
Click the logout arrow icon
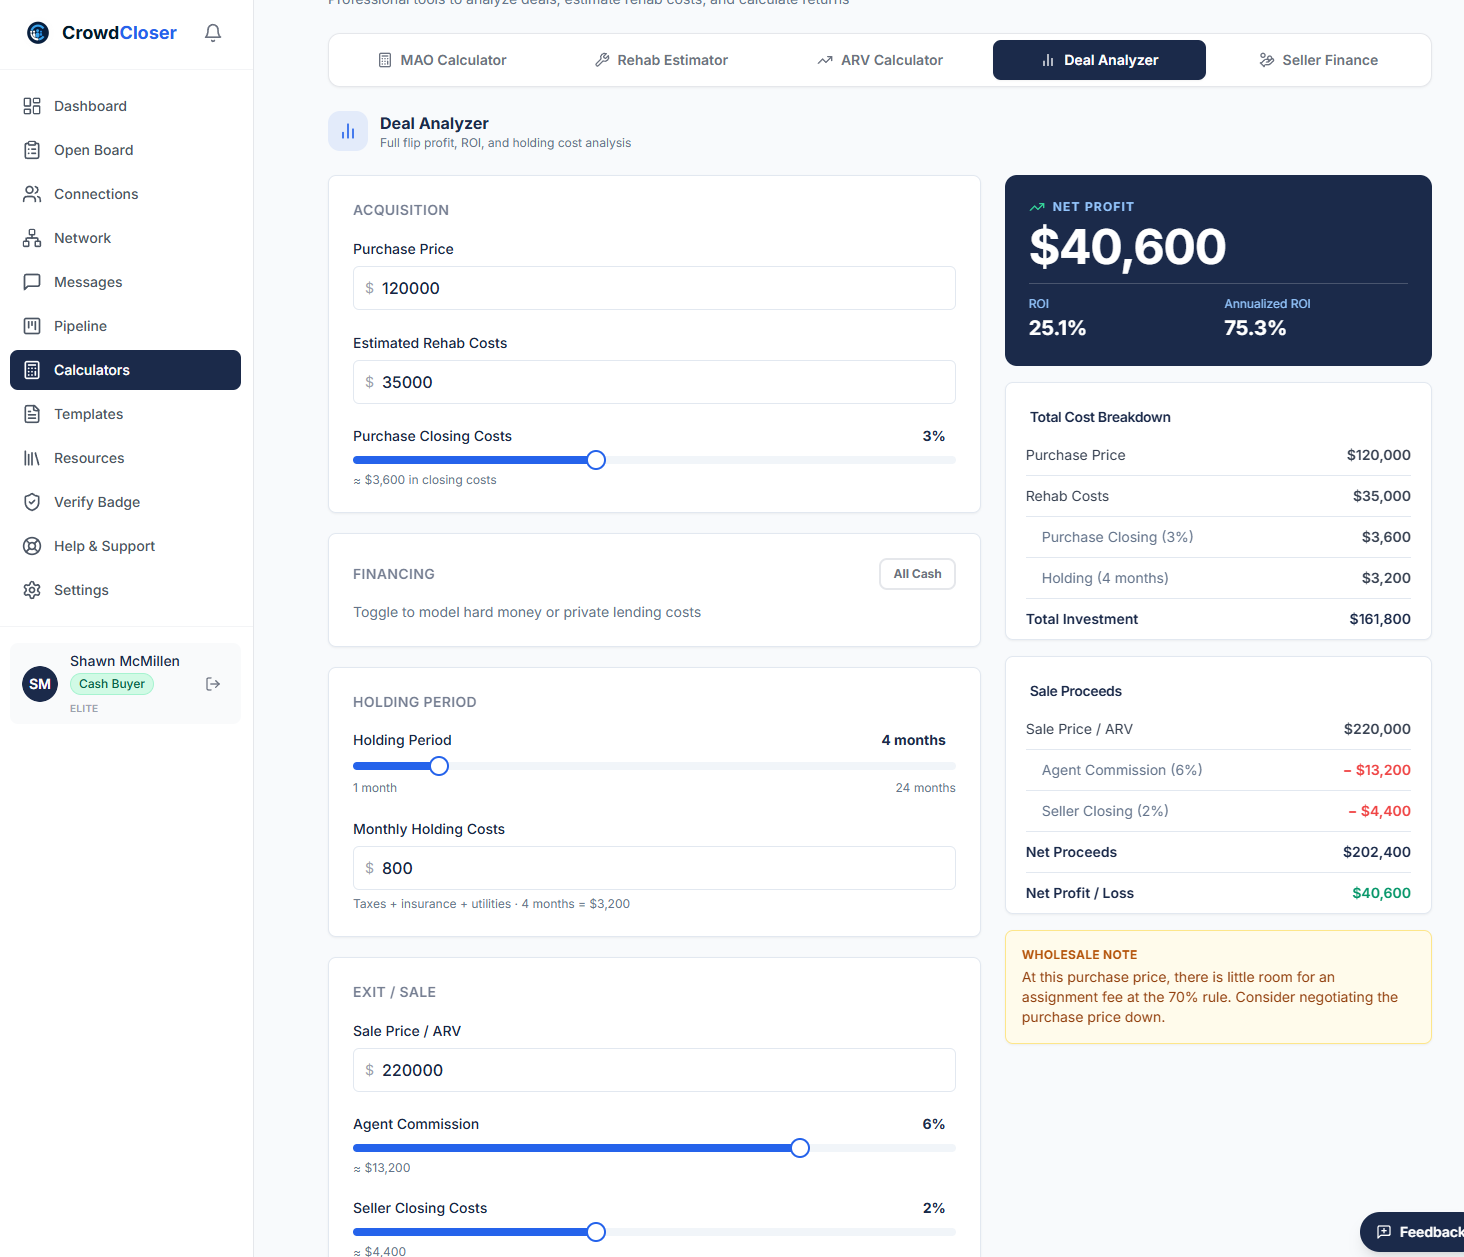point(213,684)
